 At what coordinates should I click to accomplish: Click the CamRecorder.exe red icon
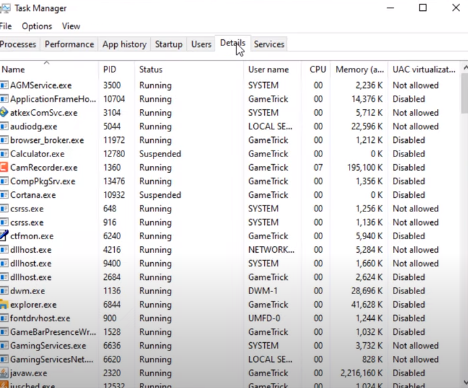(4, 167)
